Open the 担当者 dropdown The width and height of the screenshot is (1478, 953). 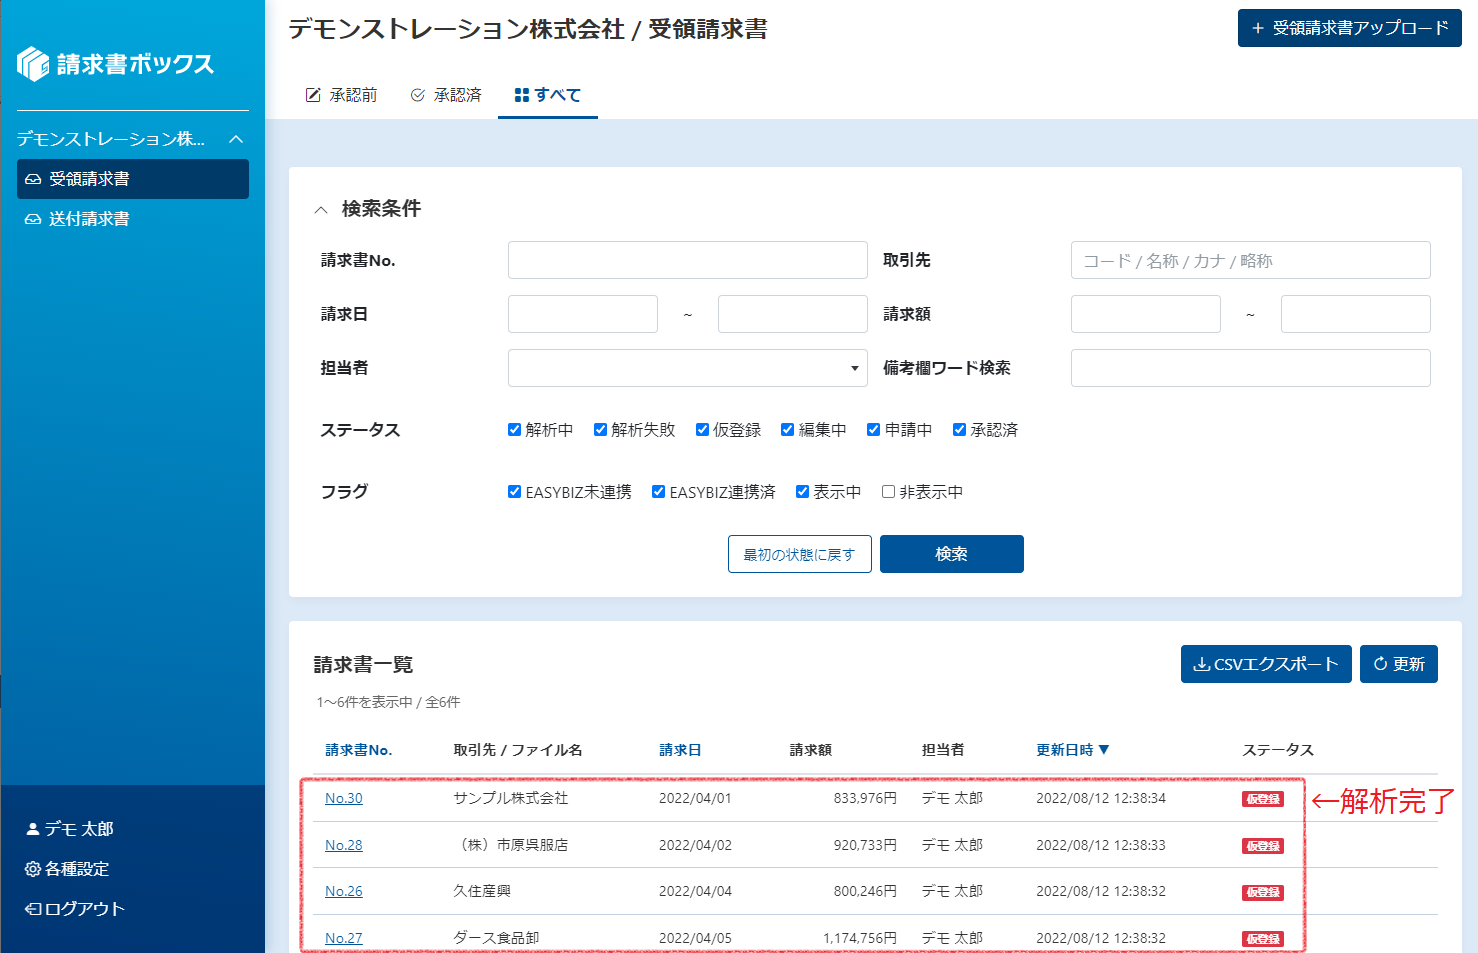click(687, 368)
